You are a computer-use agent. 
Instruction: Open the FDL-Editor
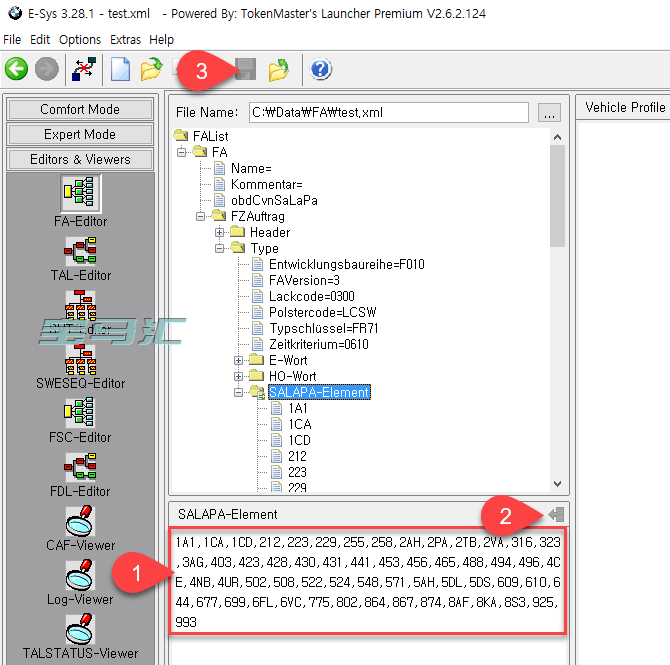click(80, 472)
